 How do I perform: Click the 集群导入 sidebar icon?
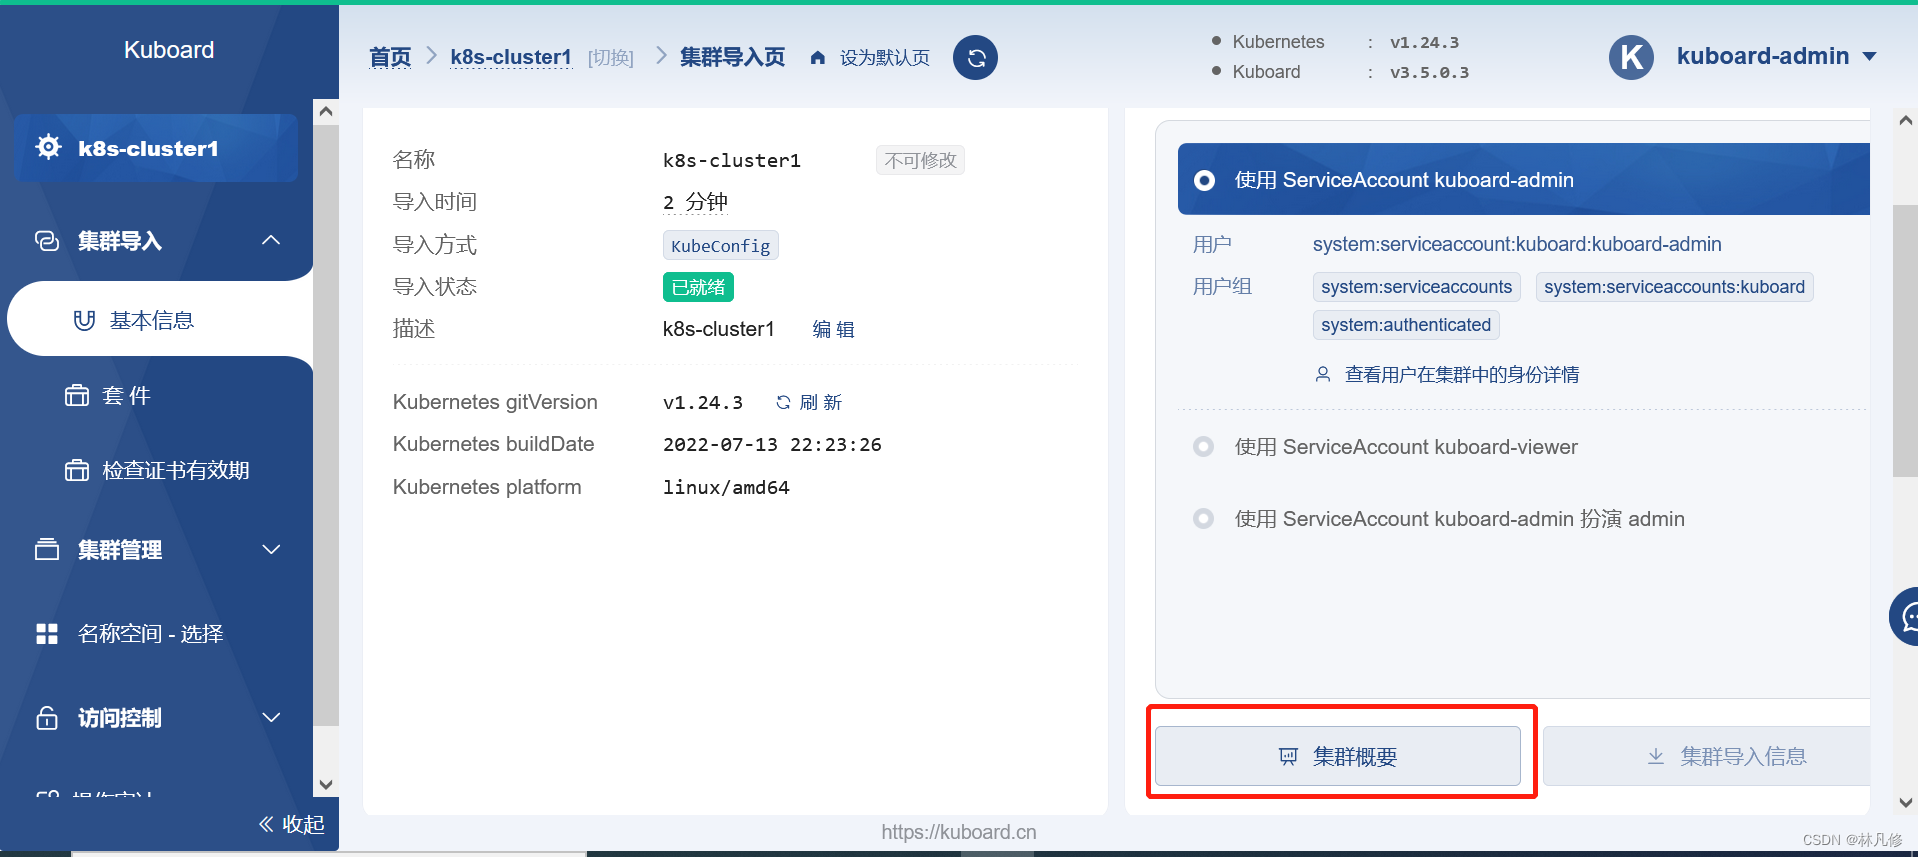[x=47, y=241]
